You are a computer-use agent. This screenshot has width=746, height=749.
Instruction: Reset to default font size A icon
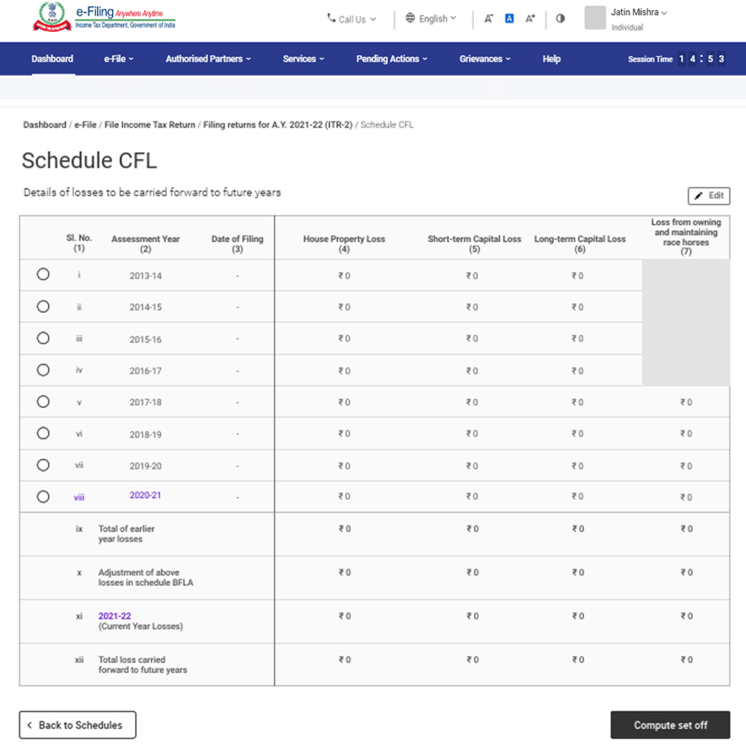509,18
